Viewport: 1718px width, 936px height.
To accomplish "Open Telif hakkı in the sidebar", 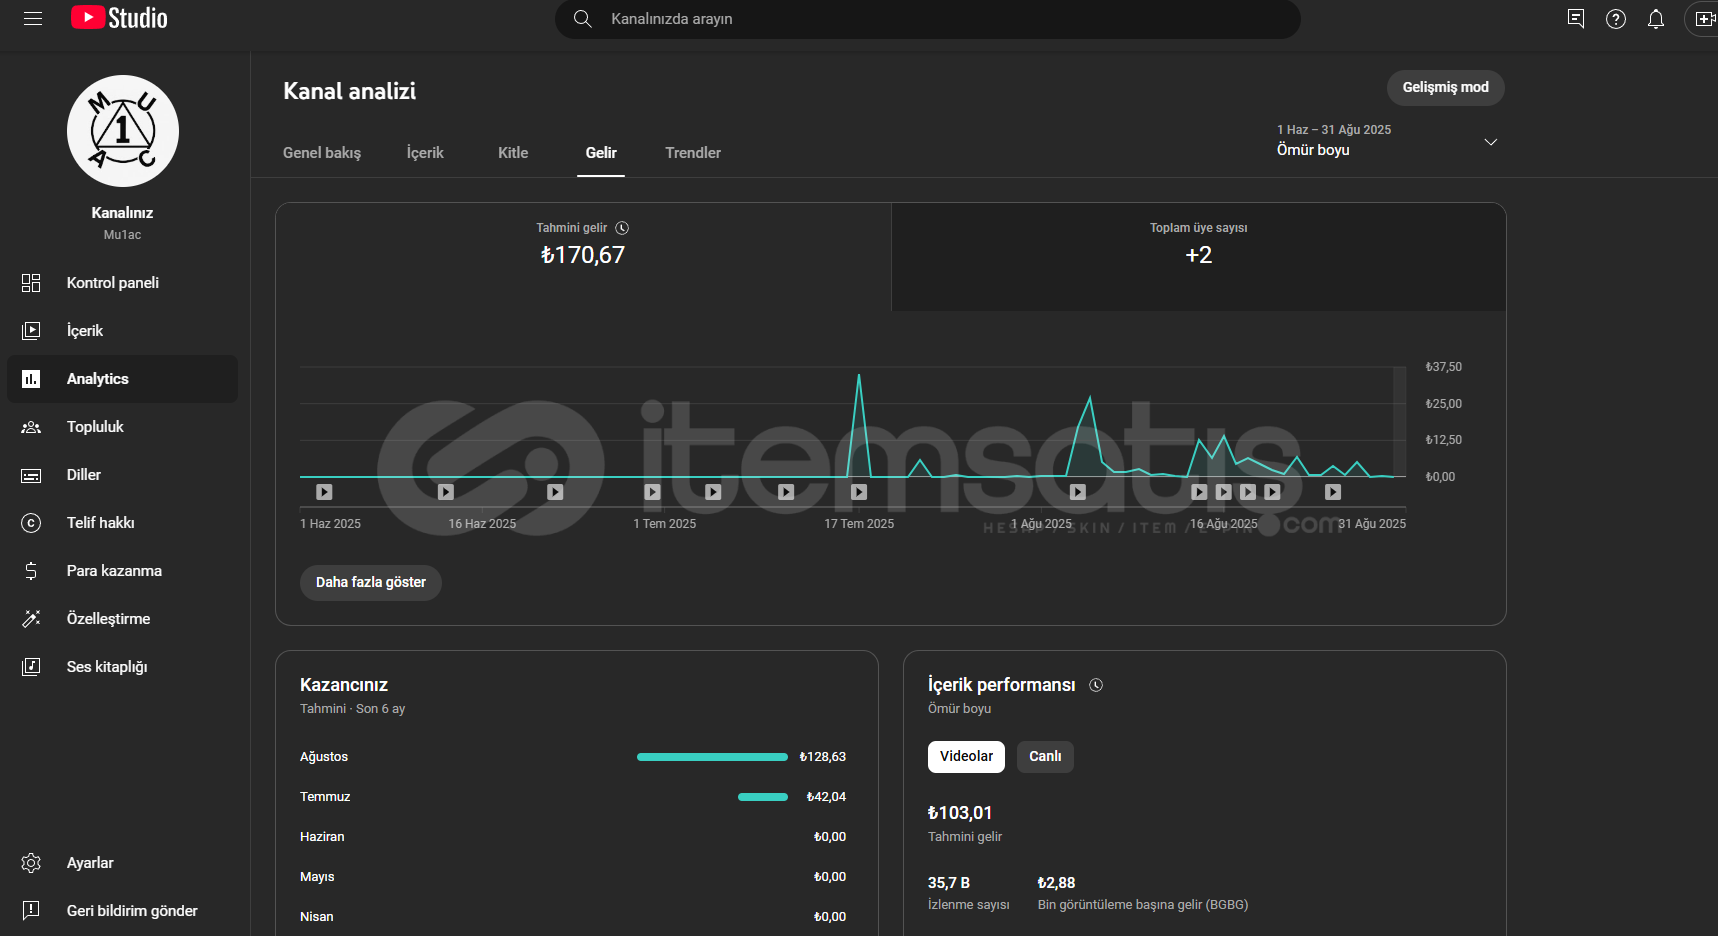I will [123, 523].
